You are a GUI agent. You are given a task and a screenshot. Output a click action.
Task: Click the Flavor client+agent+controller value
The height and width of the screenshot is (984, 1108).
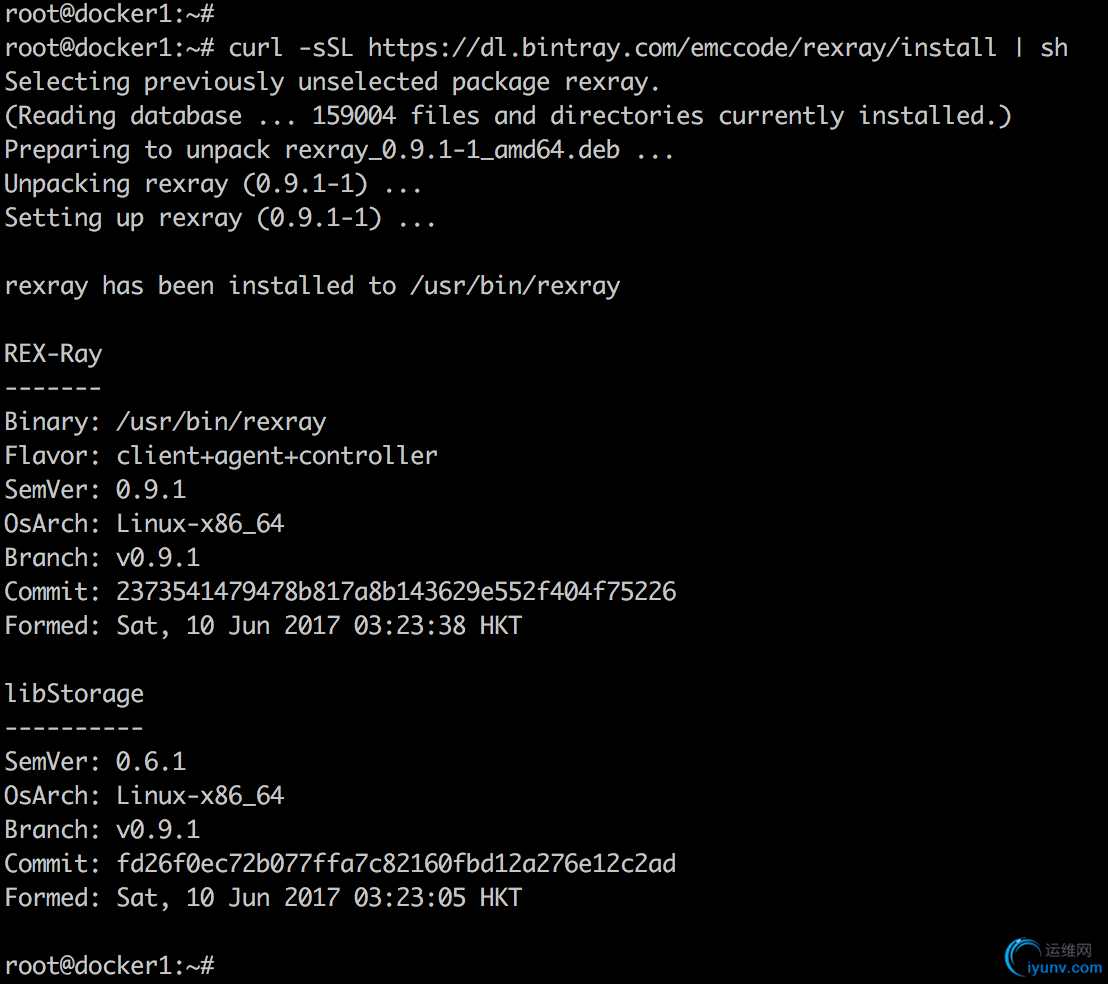277,456
